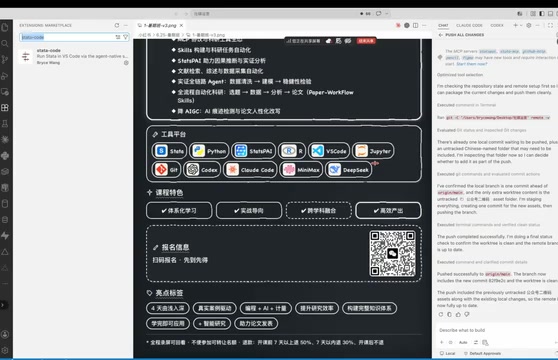Open more editor actions menu
Image resolution: width=558 pixels, height=360 pixels.
(424, 25)
